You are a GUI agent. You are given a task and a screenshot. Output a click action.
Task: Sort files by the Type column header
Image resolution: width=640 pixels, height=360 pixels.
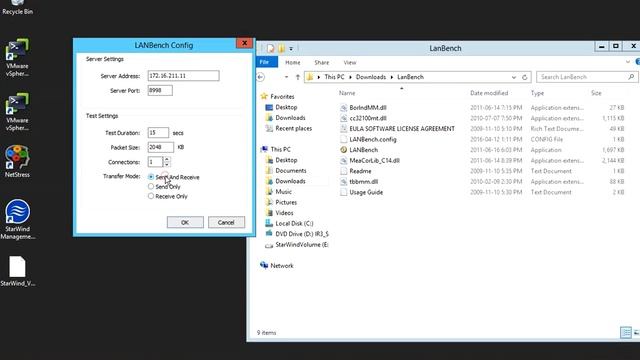click(x=537, y=93)
